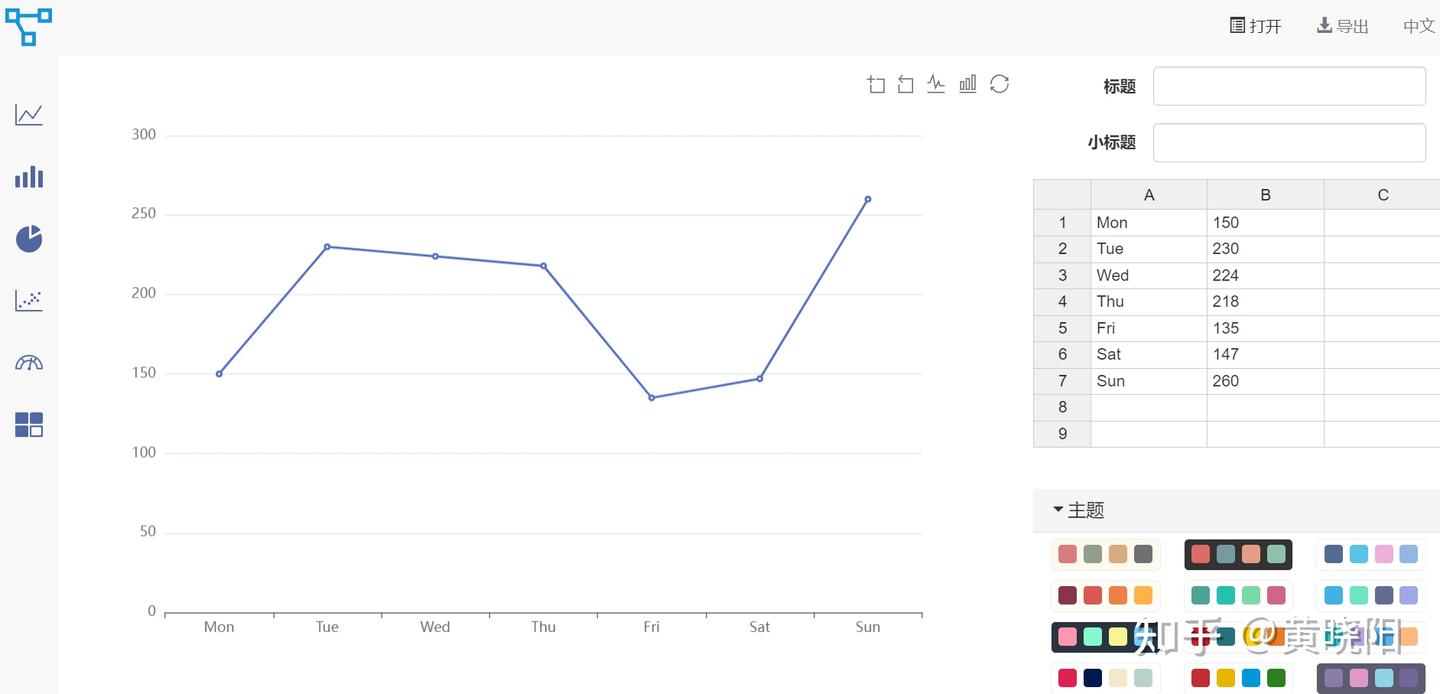This screenshot has width=1440, height=694.
Task: Pick the scatter plot chart icon
Action: click(29, 300)
